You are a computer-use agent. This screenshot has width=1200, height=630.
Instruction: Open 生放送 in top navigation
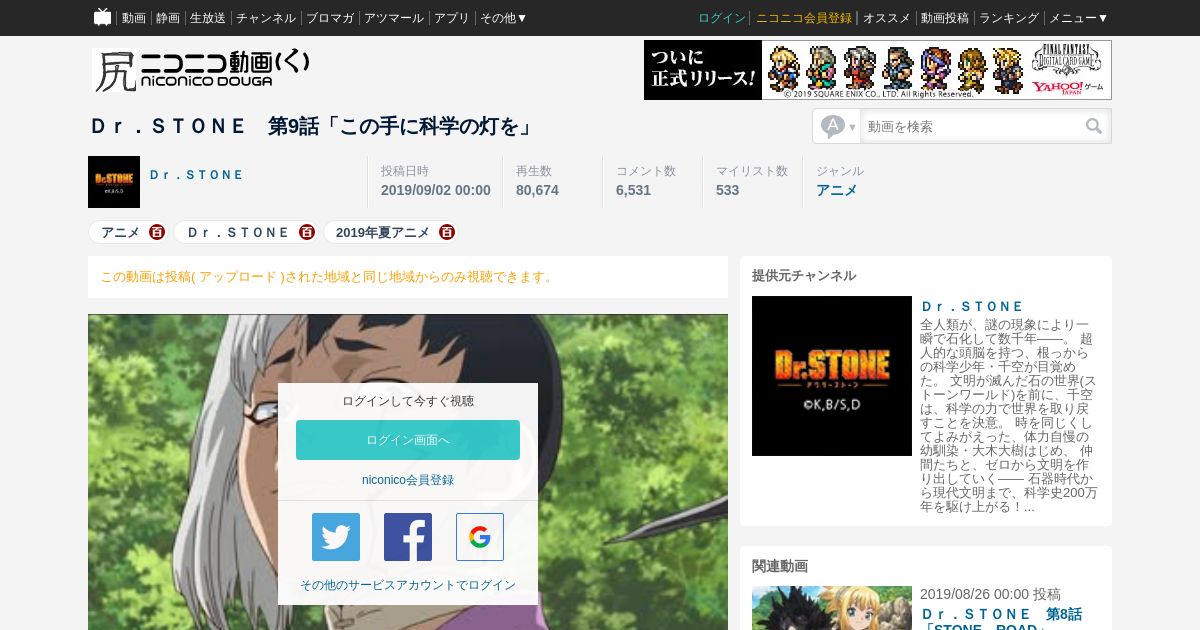pos(208,18)
